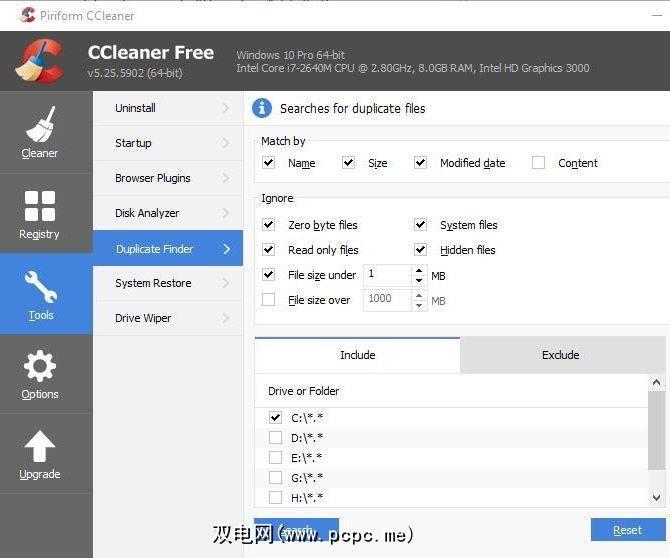Image resolution: width=670 pixels, height=558 pixels.
Task: Click the blue Search button
Action: (x=296, y=530)
